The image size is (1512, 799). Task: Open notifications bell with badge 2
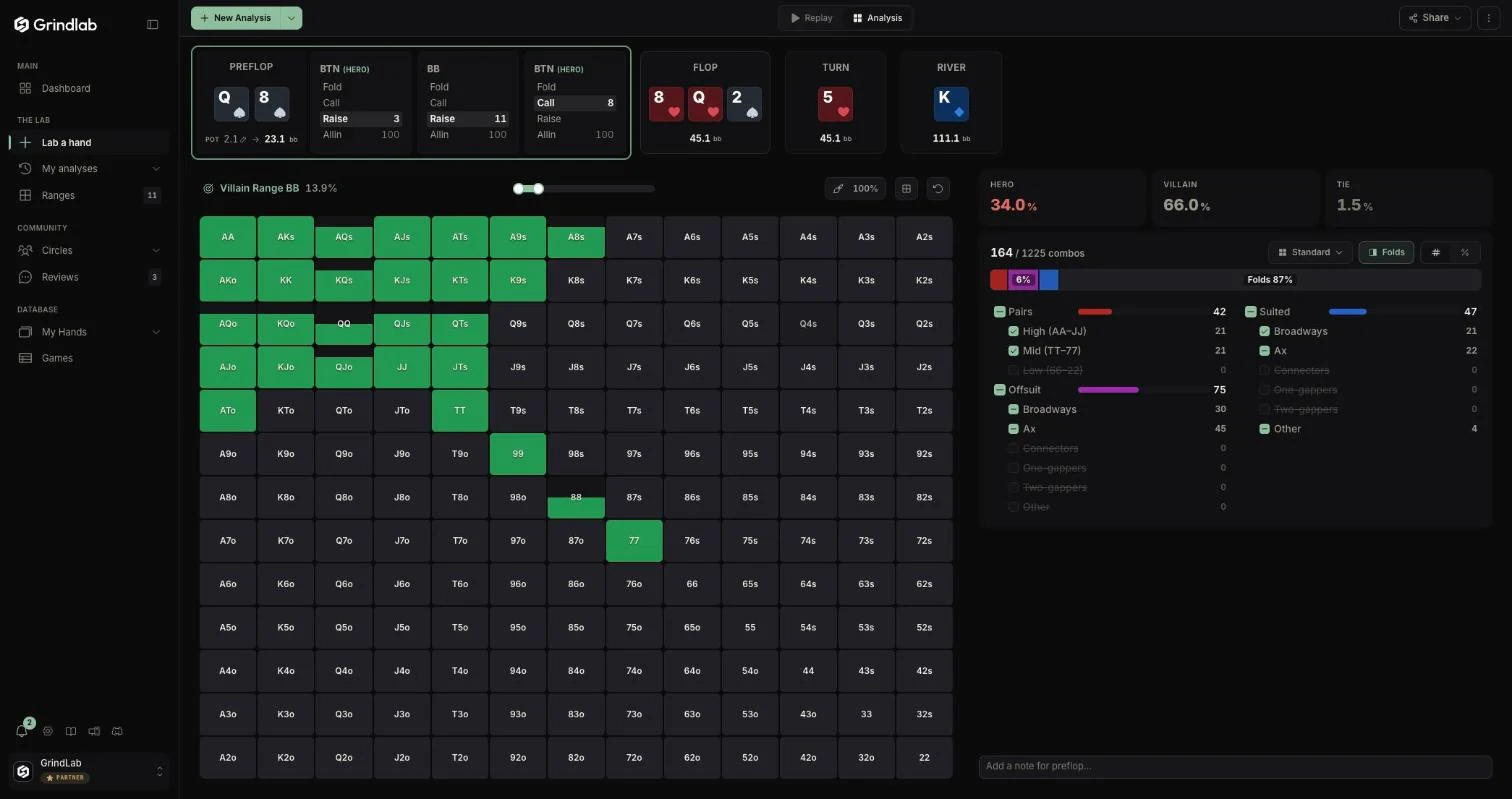[22, 731]
